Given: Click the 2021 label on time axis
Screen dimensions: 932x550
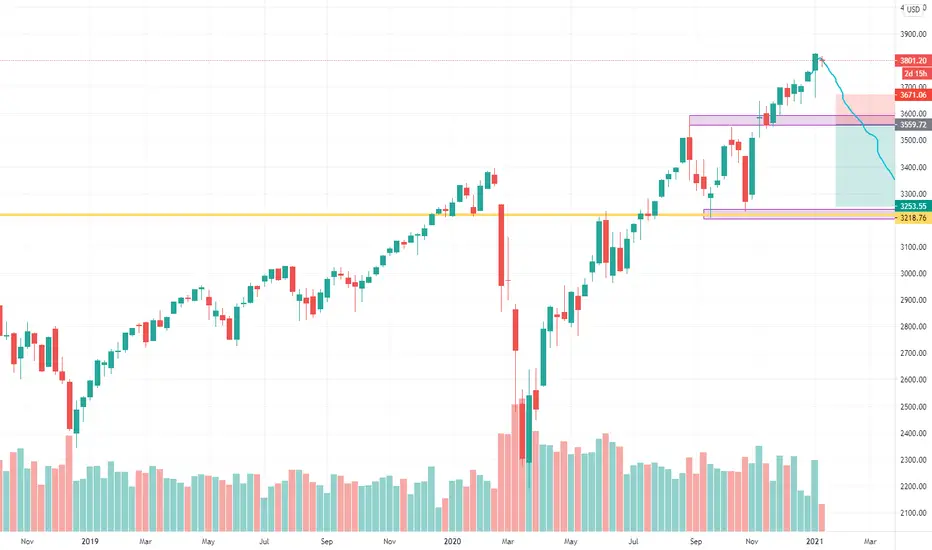Looking at the screenshot, I should coord(814,541).
